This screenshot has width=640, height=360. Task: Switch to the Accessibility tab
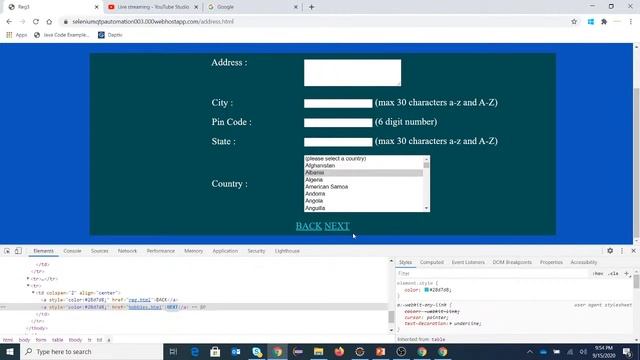tap(584, 262)
